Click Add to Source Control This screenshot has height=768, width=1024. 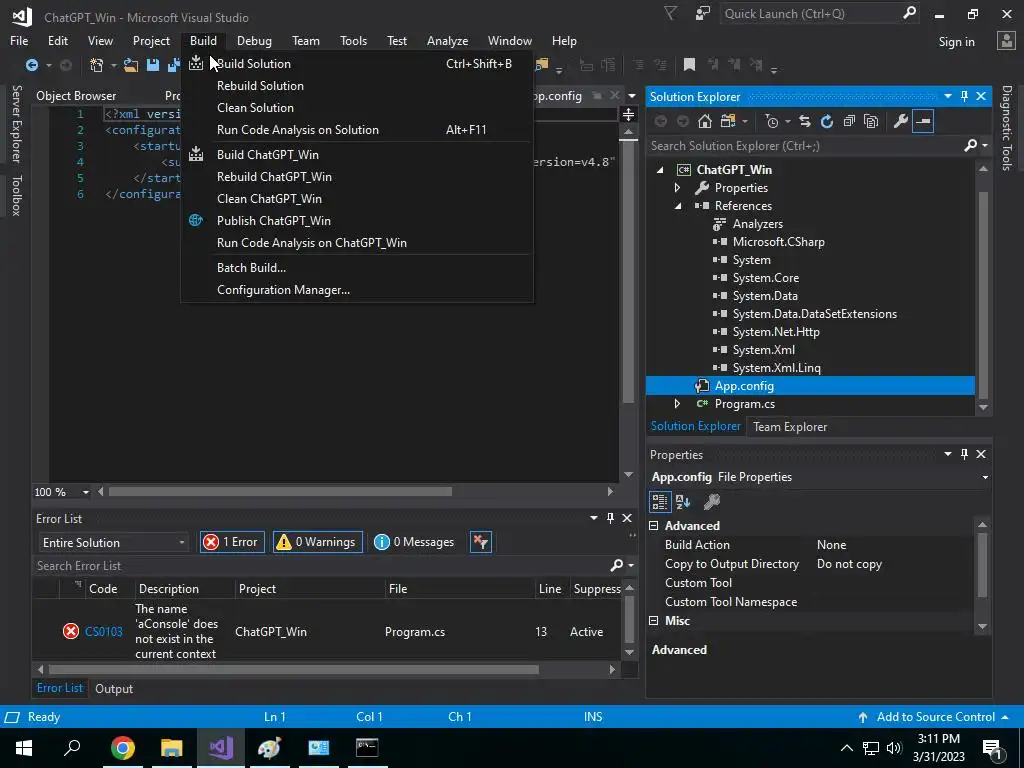coord(935,717)
